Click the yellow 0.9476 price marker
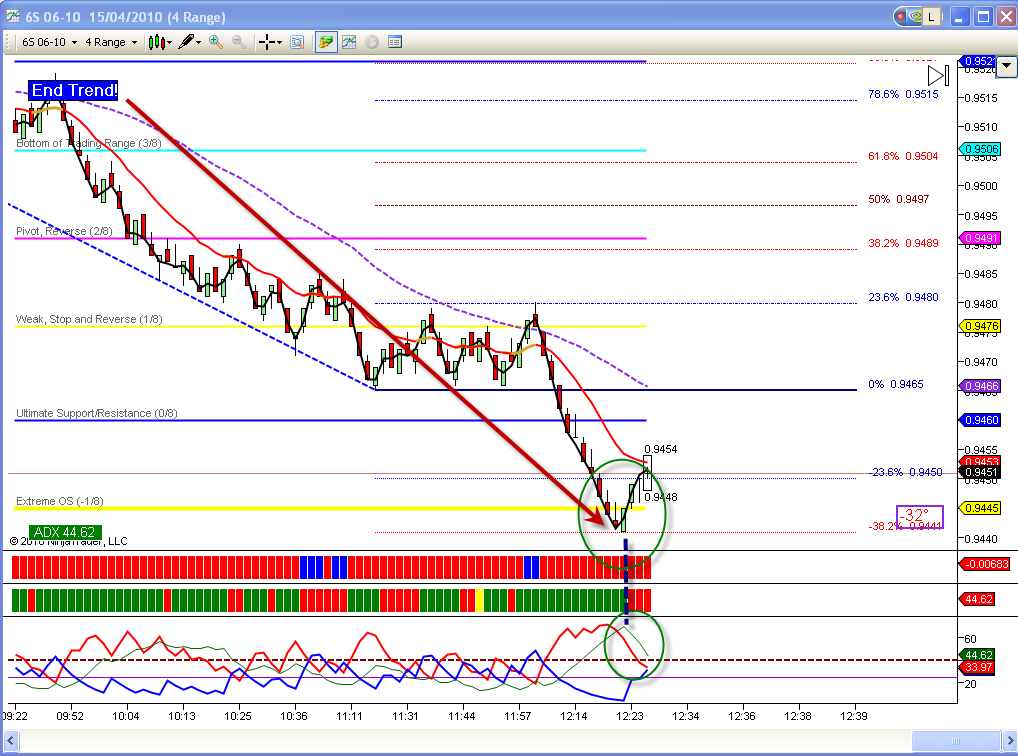 coord(980,325)
